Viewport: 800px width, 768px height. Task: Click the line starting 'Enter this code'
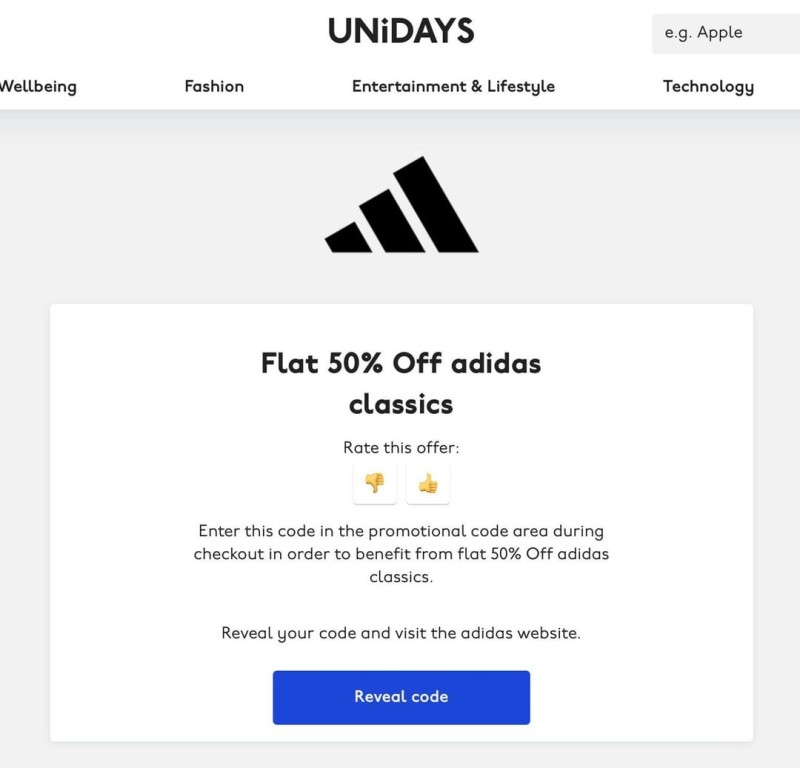pyautogui.click(x=401, y=531)
